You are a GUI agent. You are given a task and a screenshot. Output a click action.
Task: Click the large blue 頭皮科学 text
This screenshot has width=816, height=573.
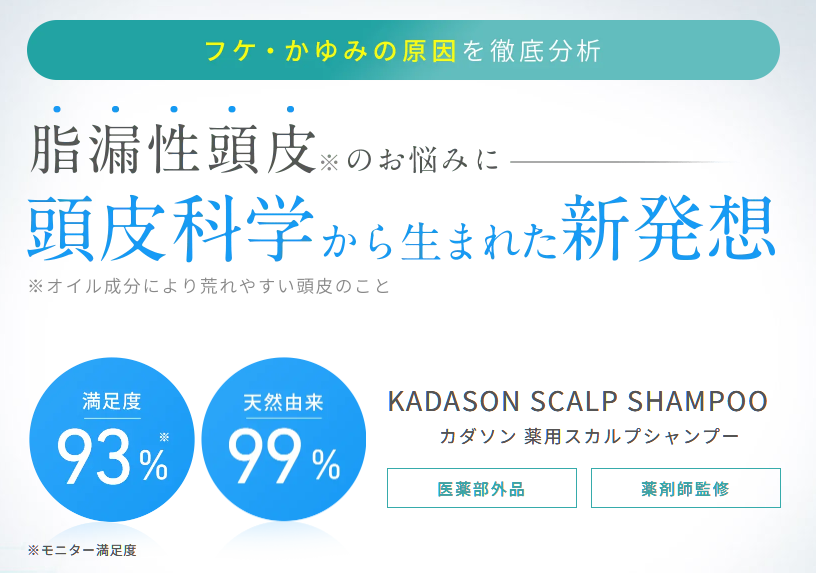coord(171,229)
